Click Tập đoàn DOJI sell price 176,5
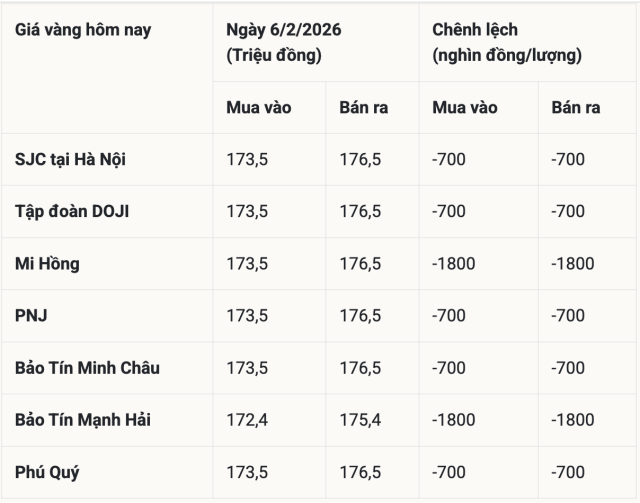640x503 pixels. point(360,211)
